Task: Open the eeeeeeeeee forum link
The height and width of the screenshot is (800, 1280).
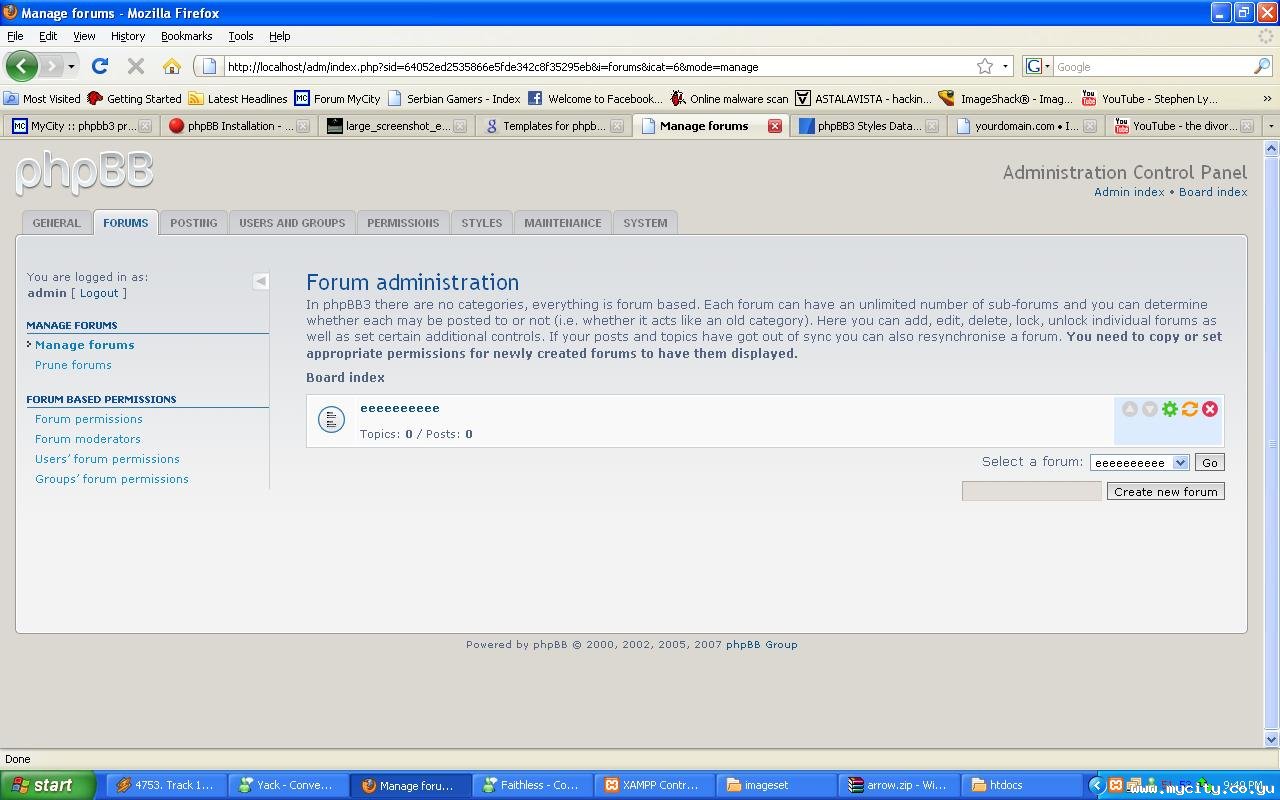Action: point(400,408)
